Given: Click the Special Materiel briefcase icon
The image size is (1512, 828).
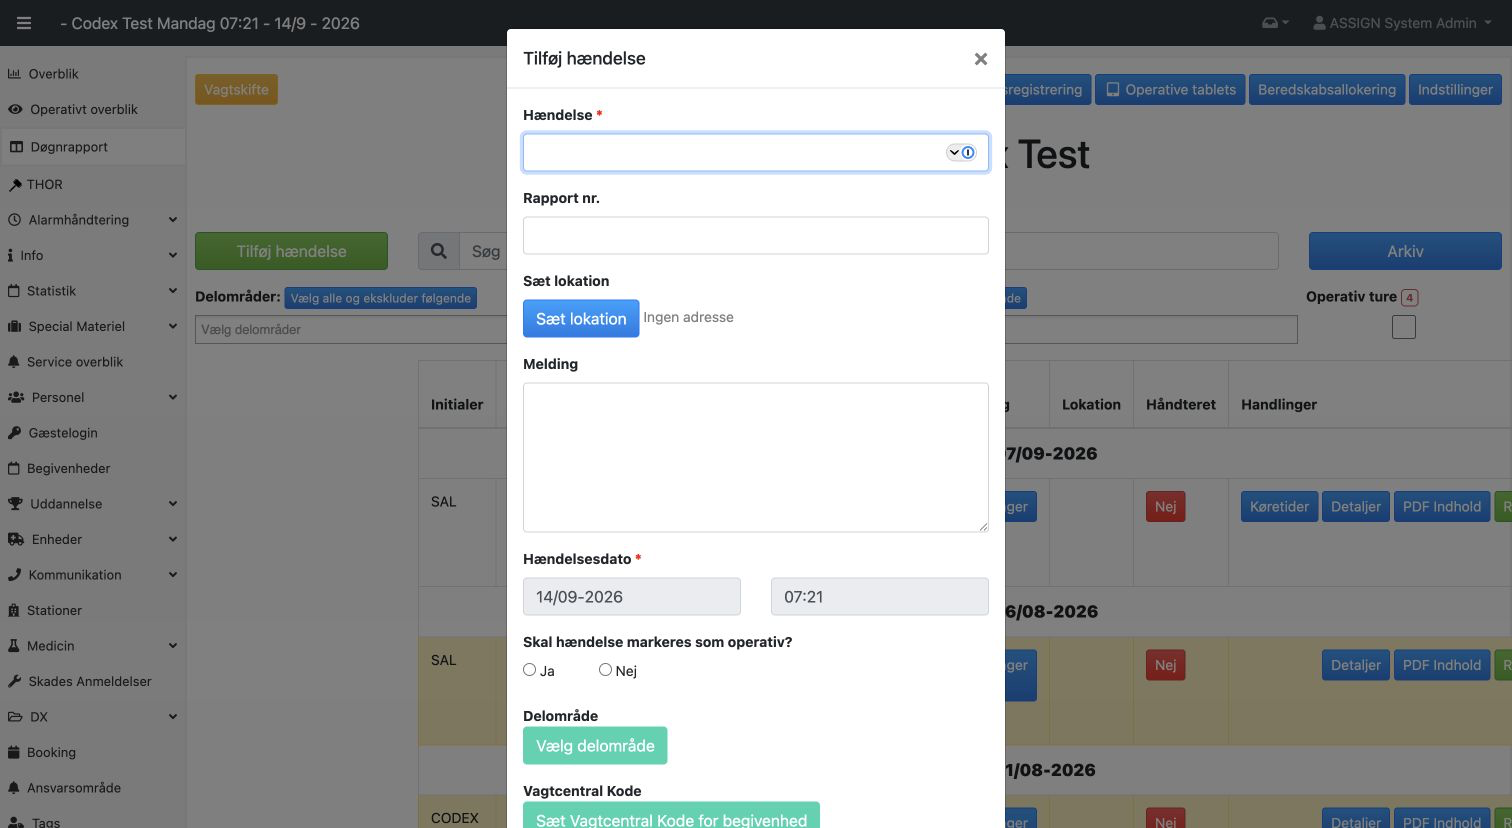Looking at the screenshot, I should pos(15,327).
